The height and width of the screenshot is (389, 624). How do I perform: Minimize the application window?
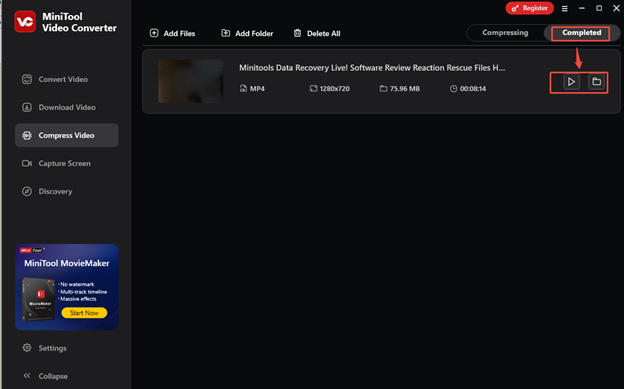click(582, 8)
